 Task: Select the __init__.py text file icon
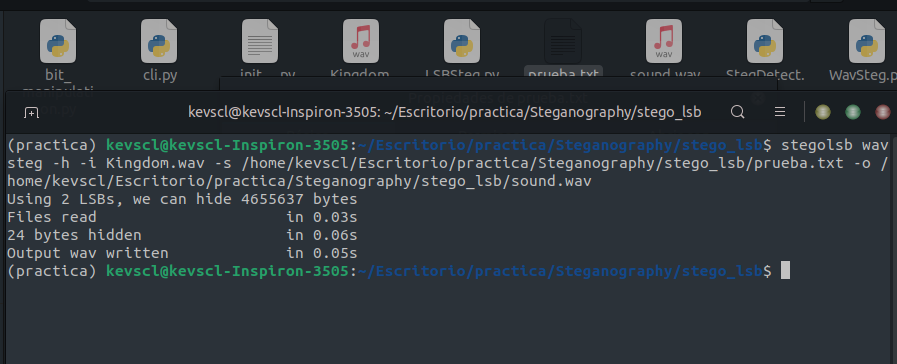[x=260, y=41]
